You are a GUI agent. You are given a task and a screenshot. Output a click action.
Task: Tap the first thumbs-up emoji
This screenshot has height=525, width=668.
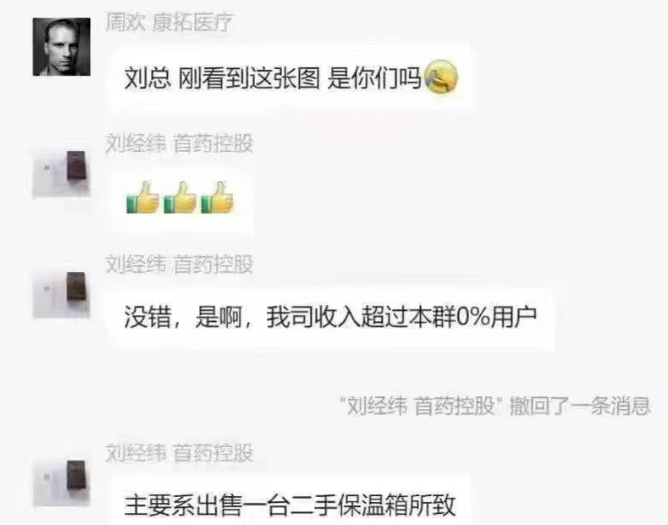tap(143, 198)
